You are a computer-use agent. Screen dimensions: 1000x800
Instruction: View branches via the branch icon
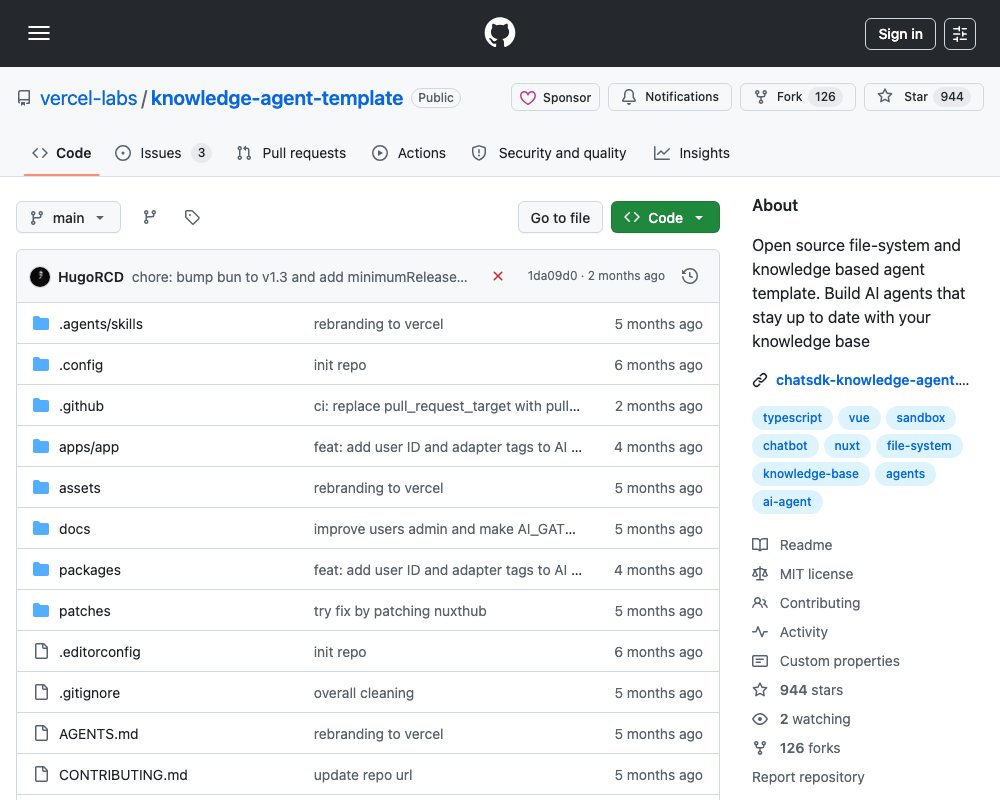(150, 218)
